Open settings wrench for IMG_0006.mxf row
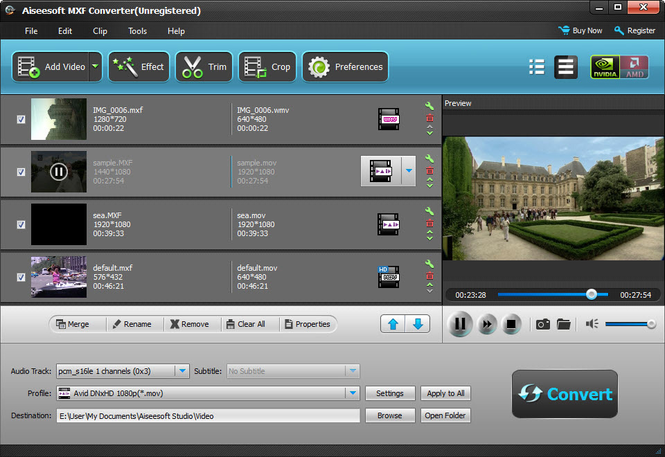This screenshot has width=665, height=457. click(x=429, y=106)
